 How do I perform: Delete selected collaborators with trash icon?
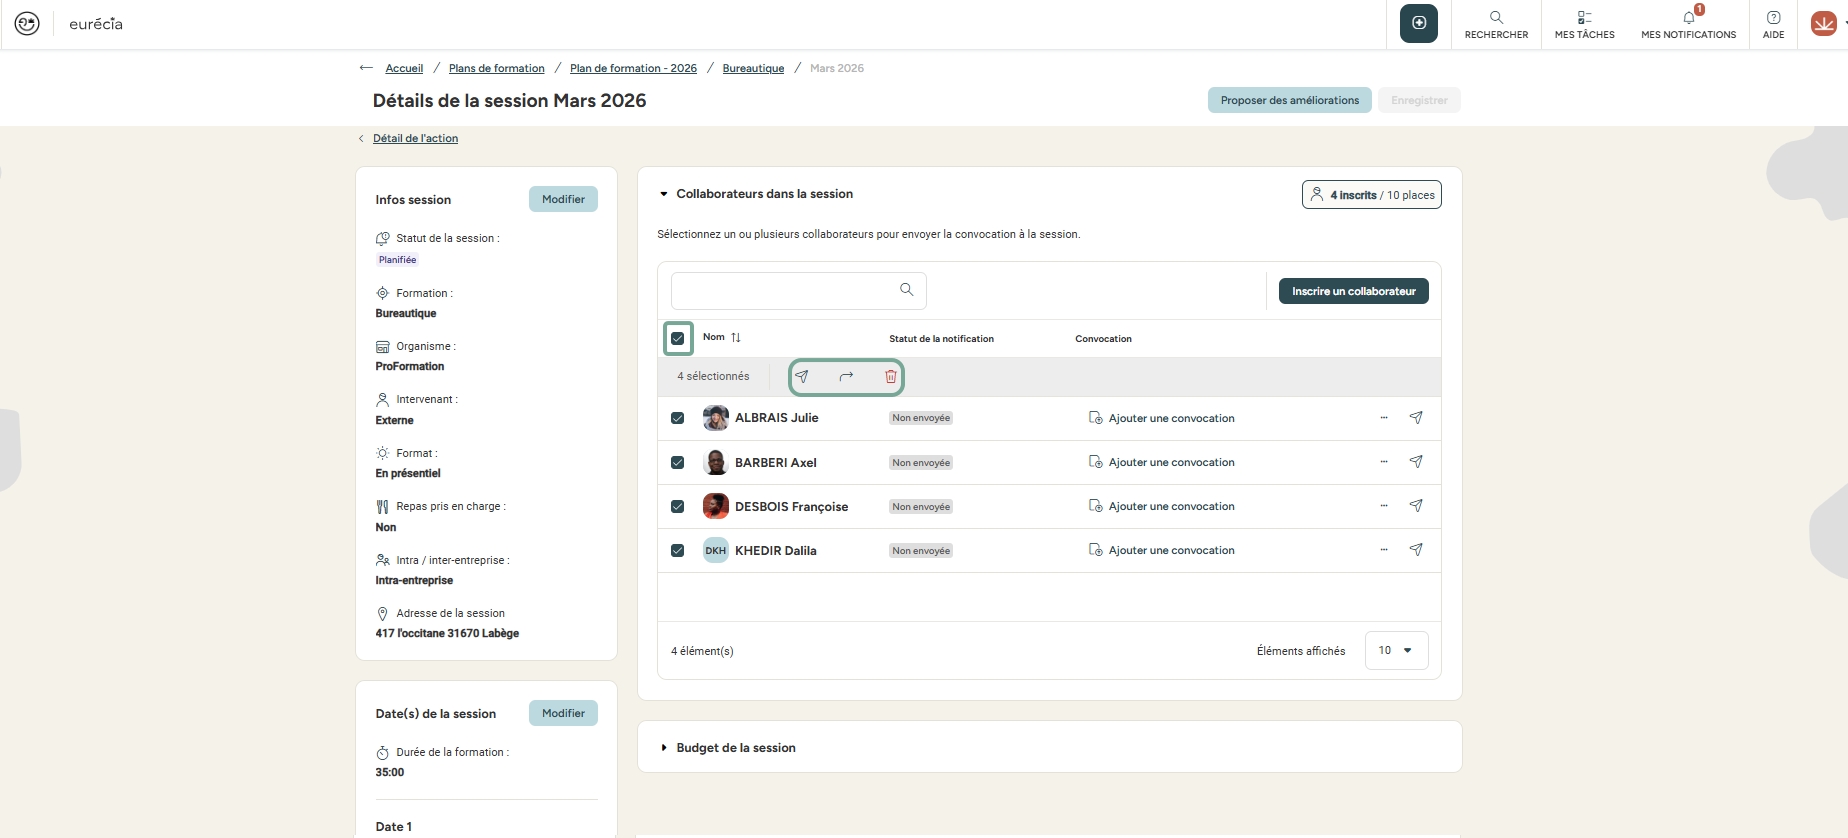(890, 377)
